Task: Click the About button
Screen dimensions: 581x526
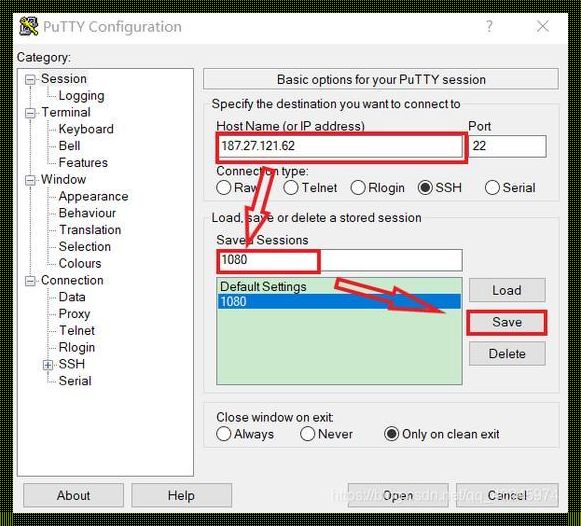Action: click(x=73, y=495)
